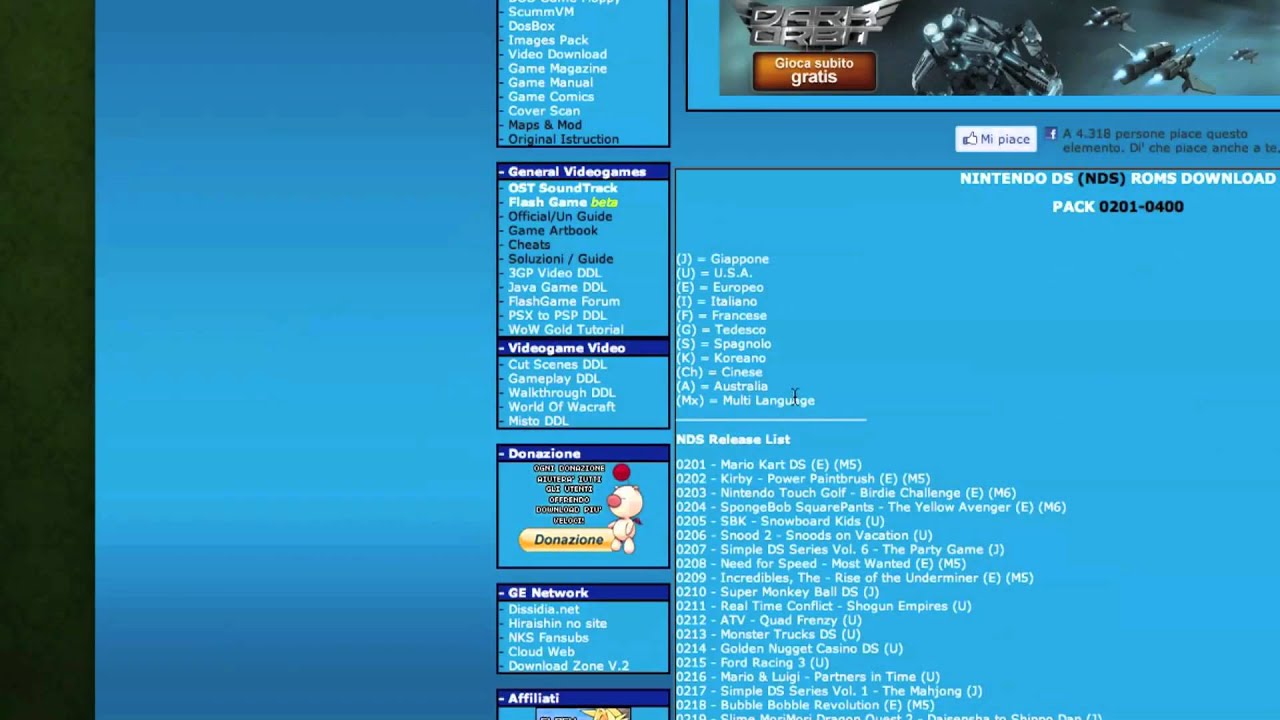Click the moogle mascot donation image
The image size is (1280, 720).
click(625, 508)
